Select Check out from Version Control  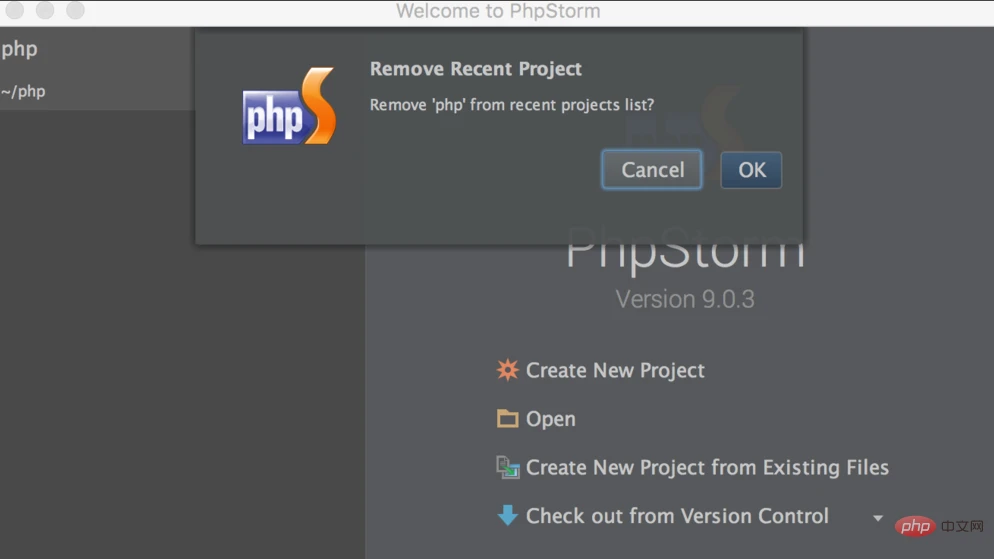pos(677,516)
